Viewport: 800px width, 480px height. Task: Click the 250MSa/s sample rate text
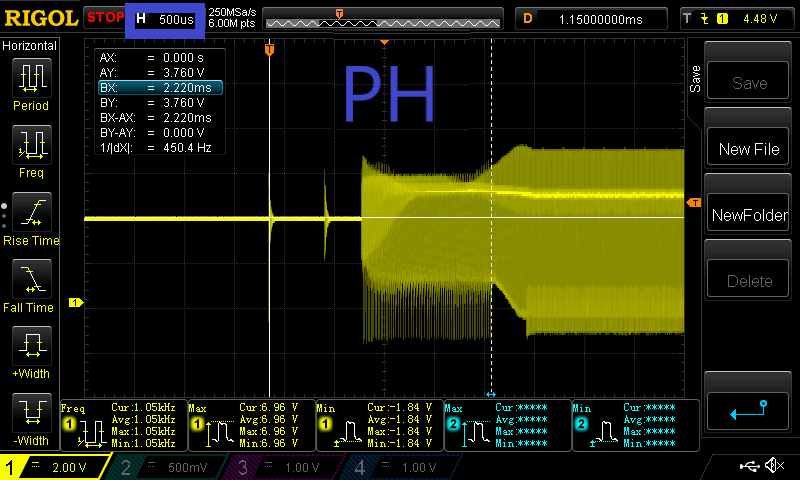pyautogui.click(x=232, y=12)
